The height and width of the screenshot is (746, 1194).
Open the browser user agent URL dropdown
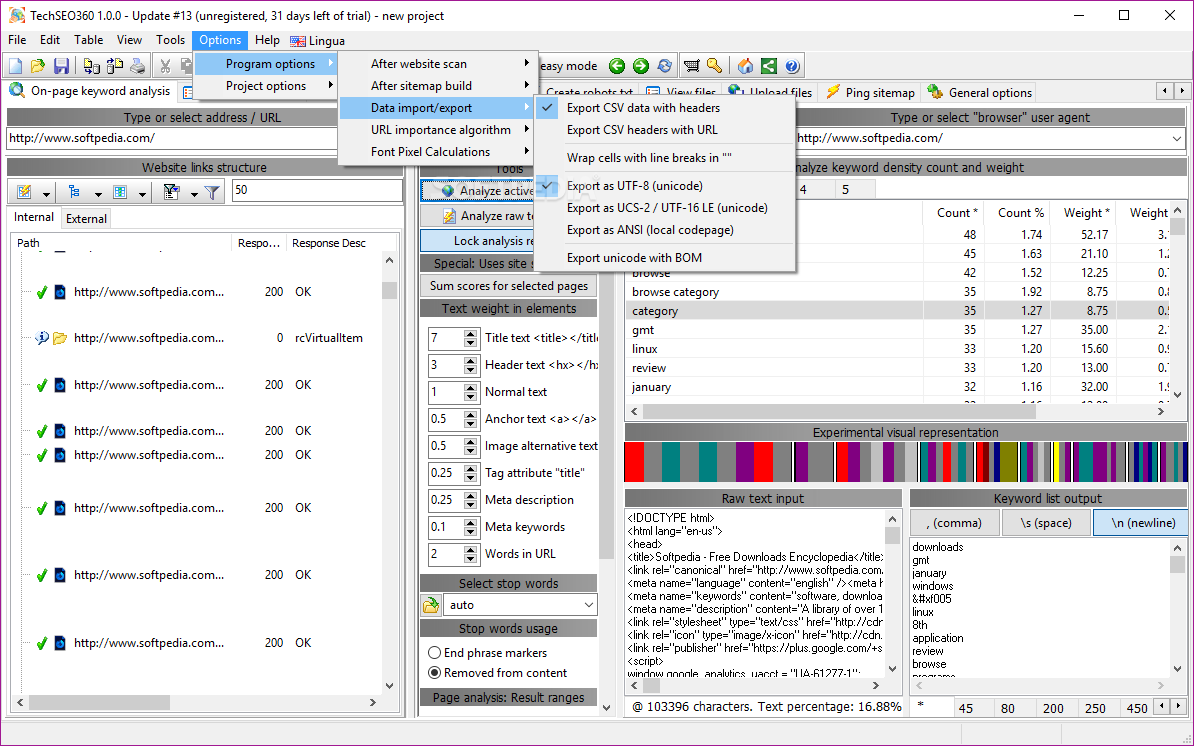(1177, 139)
